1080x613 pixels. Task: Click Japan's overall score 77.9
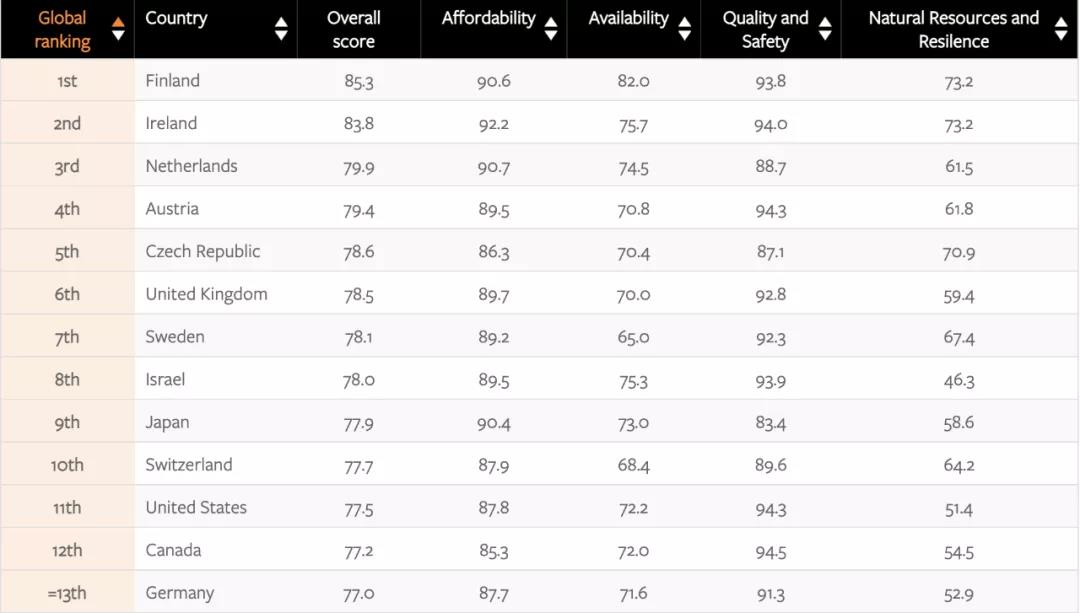pyautogui.click(x=358, y=423)
